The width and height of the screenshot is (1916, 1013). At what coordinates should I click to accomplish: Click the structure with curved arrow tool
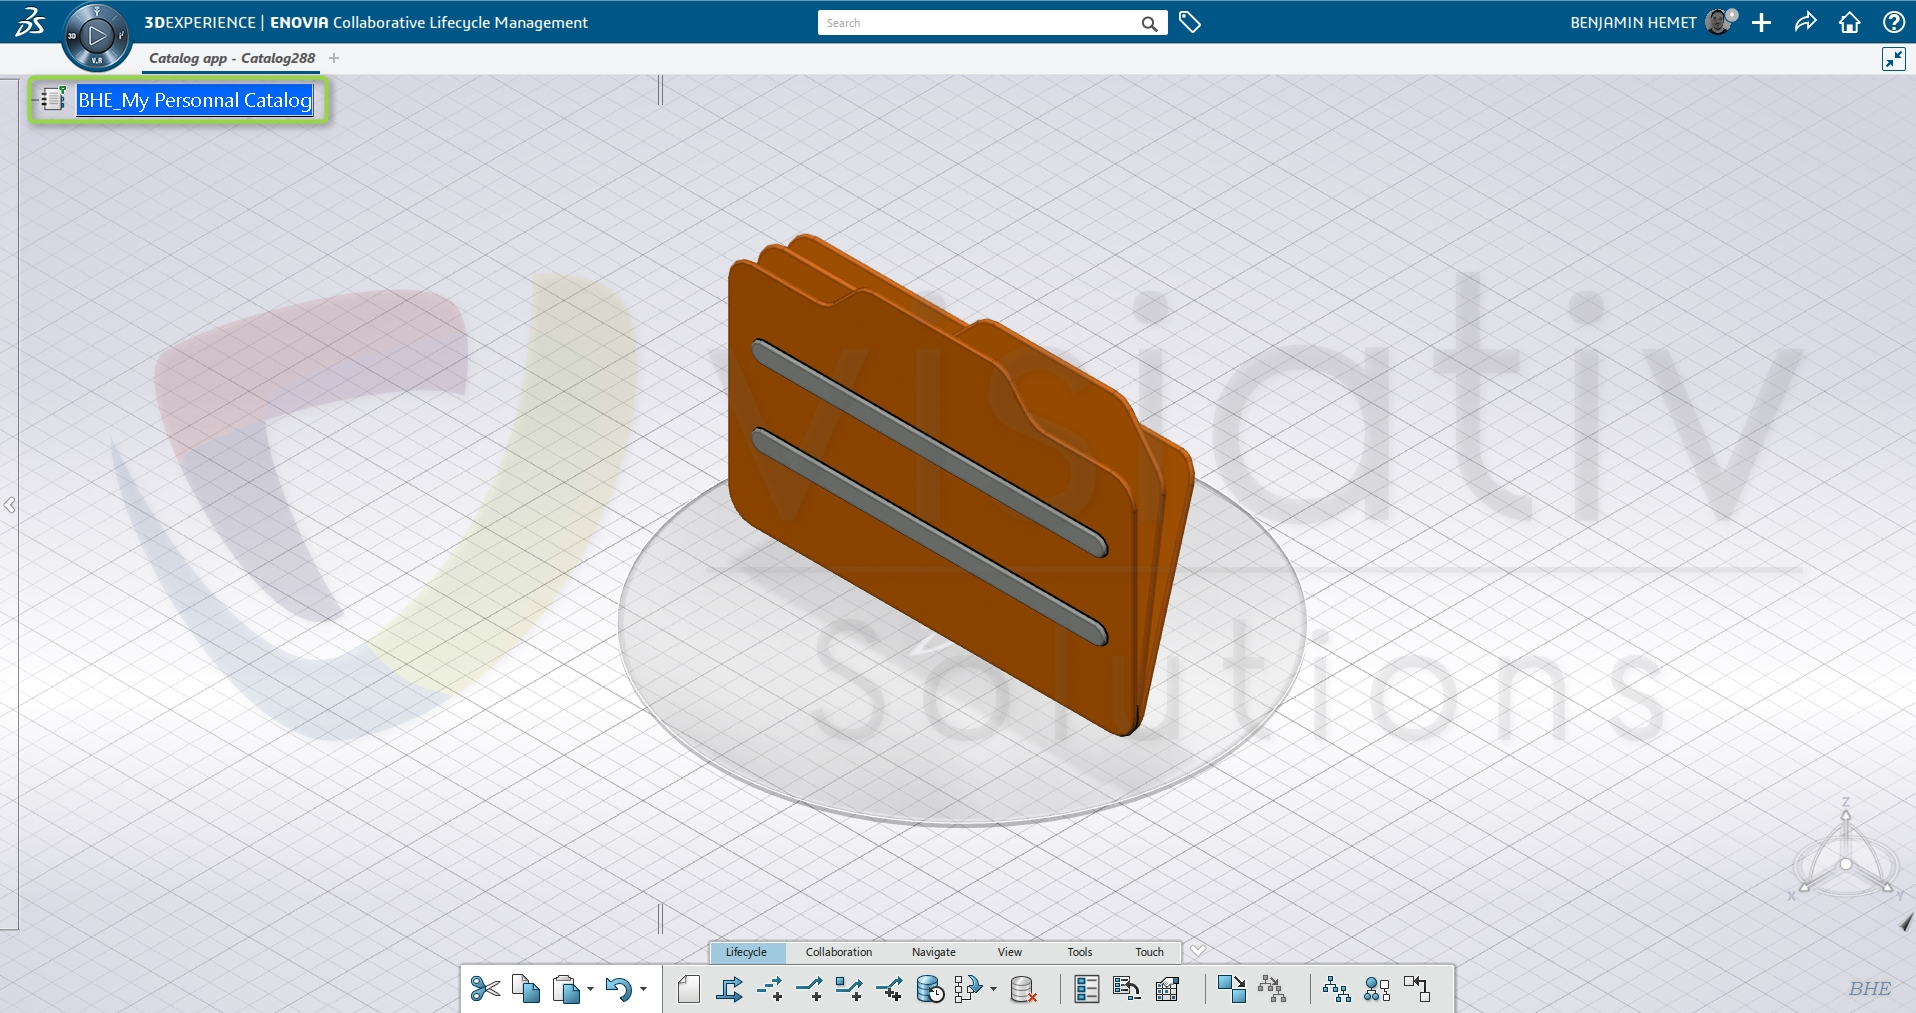pos(968,989)
